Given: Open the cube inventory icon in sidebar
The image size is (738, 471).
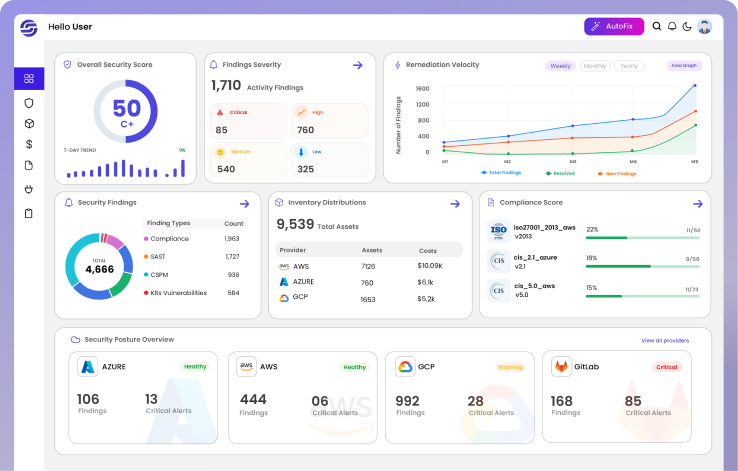Looking at the screenshot, I should click(x=29, y=124).
